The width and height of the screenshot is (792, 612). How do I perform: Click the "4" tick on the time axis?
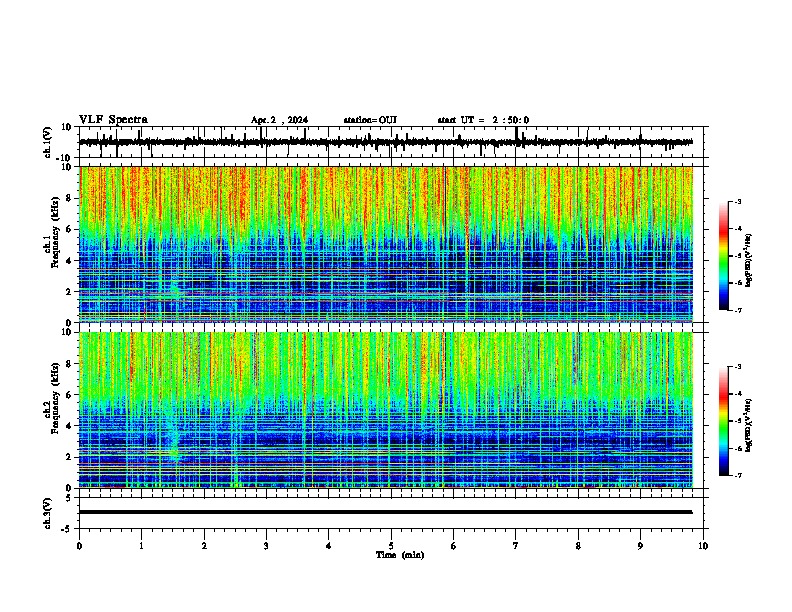point(329,546)
